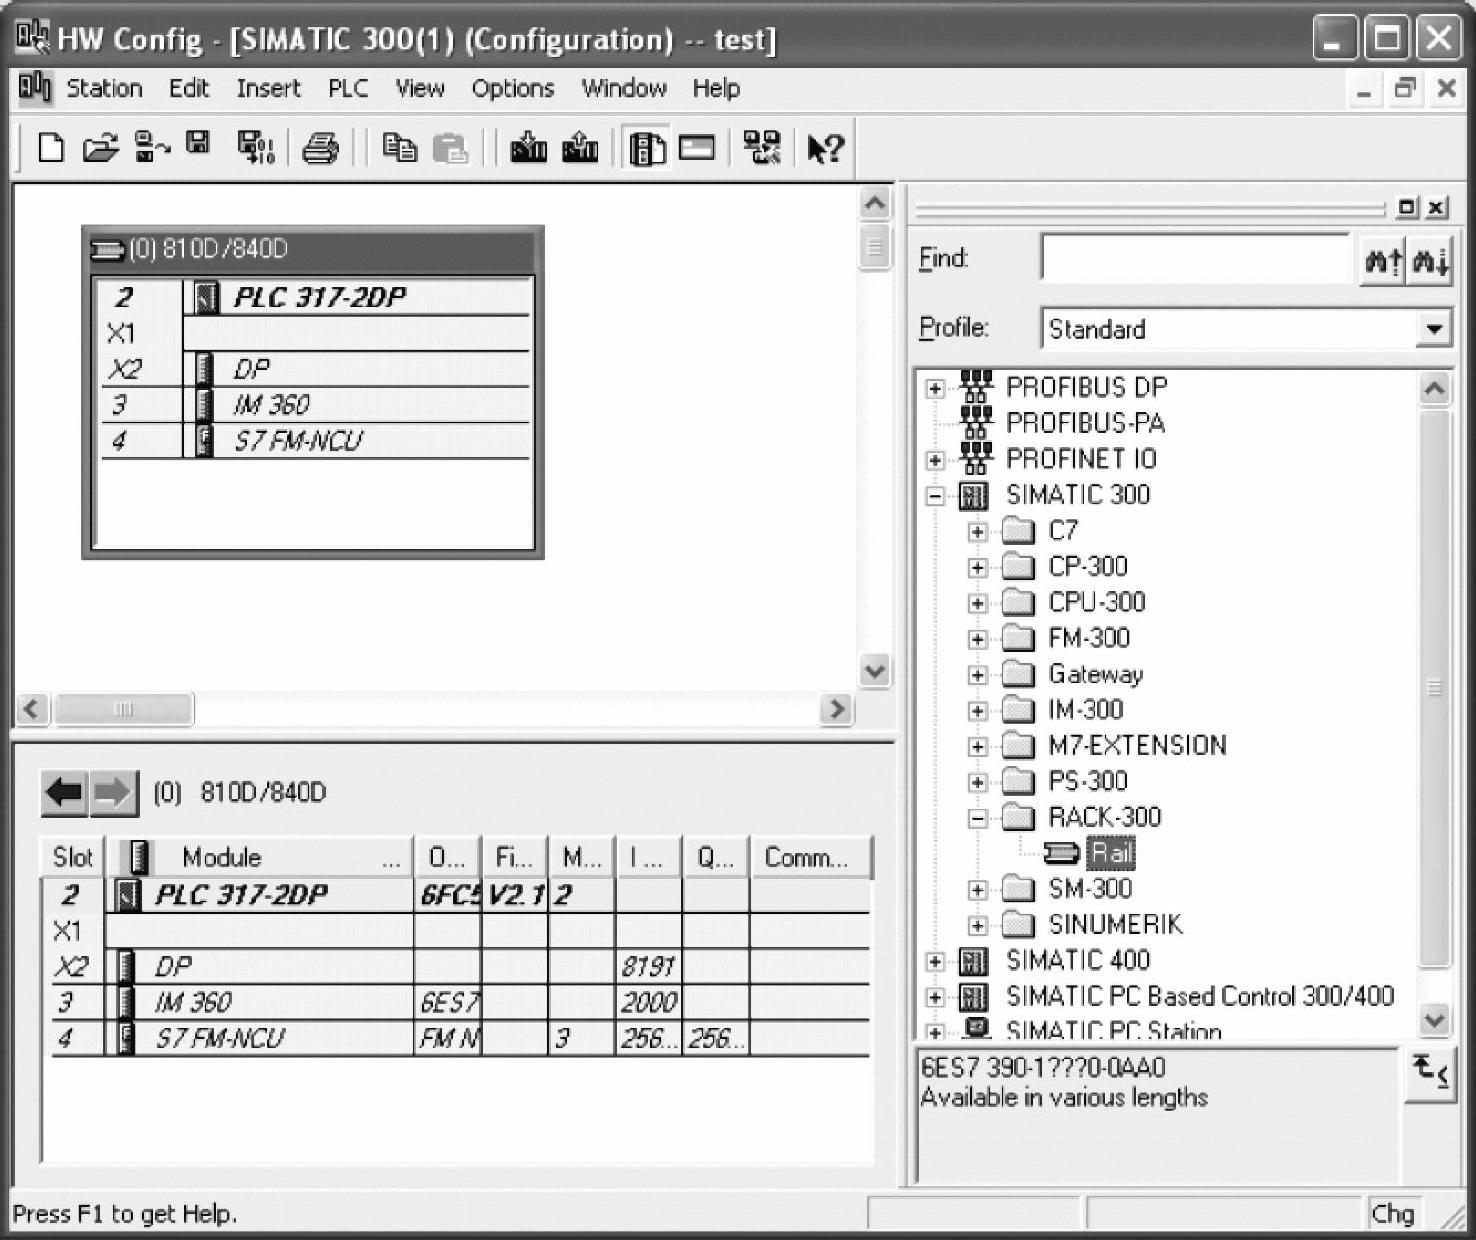
Task: Click the station view horizontal scrollbar thumb
Action: [x=123, y=709]
